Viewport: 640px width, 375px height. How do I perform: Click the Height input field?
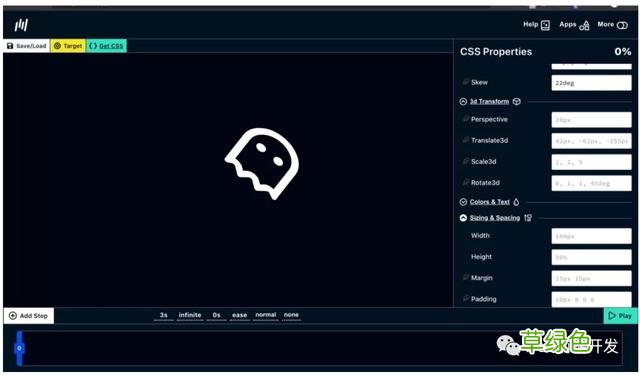[x=591, y=257]
